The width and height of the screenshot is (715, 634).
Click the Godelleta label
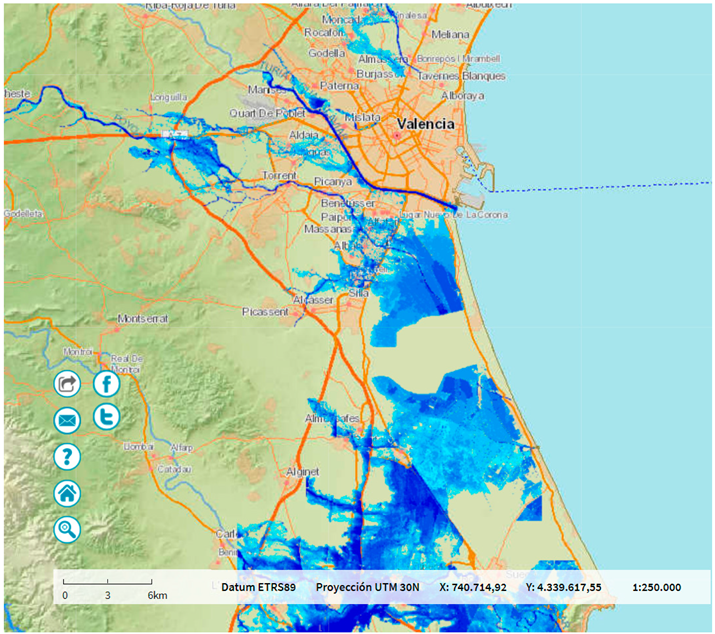coord(23,213)
